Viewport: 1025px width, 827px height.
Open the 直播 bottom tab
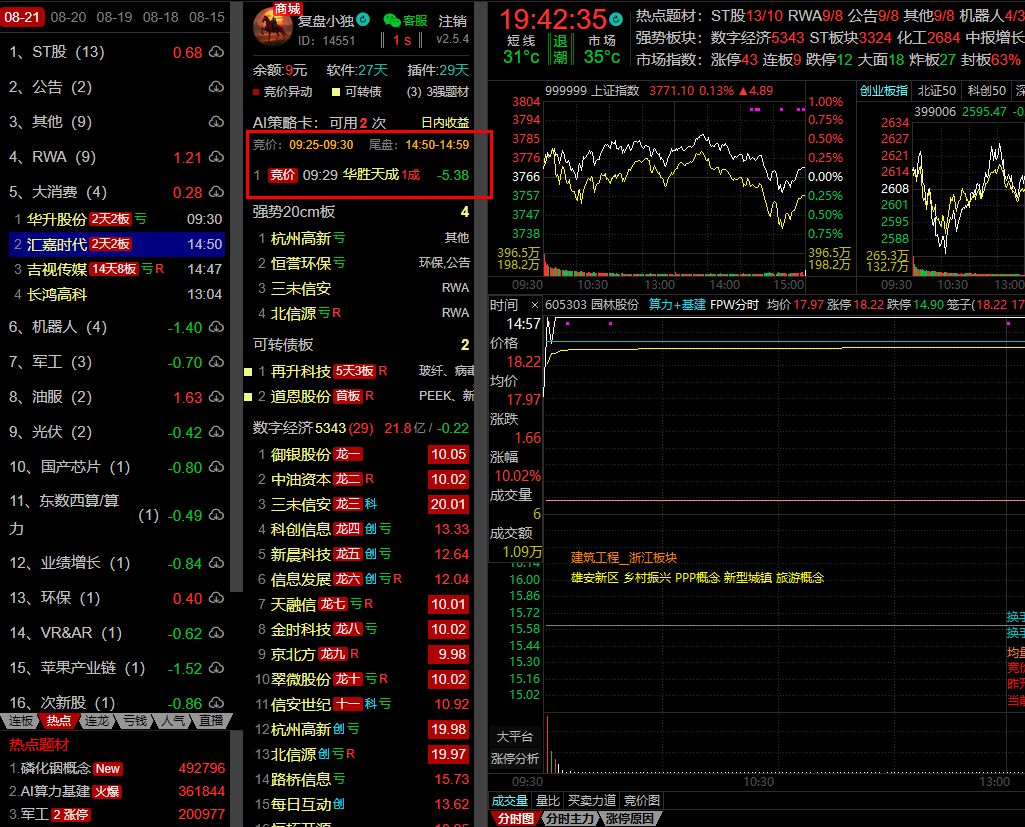211,720
